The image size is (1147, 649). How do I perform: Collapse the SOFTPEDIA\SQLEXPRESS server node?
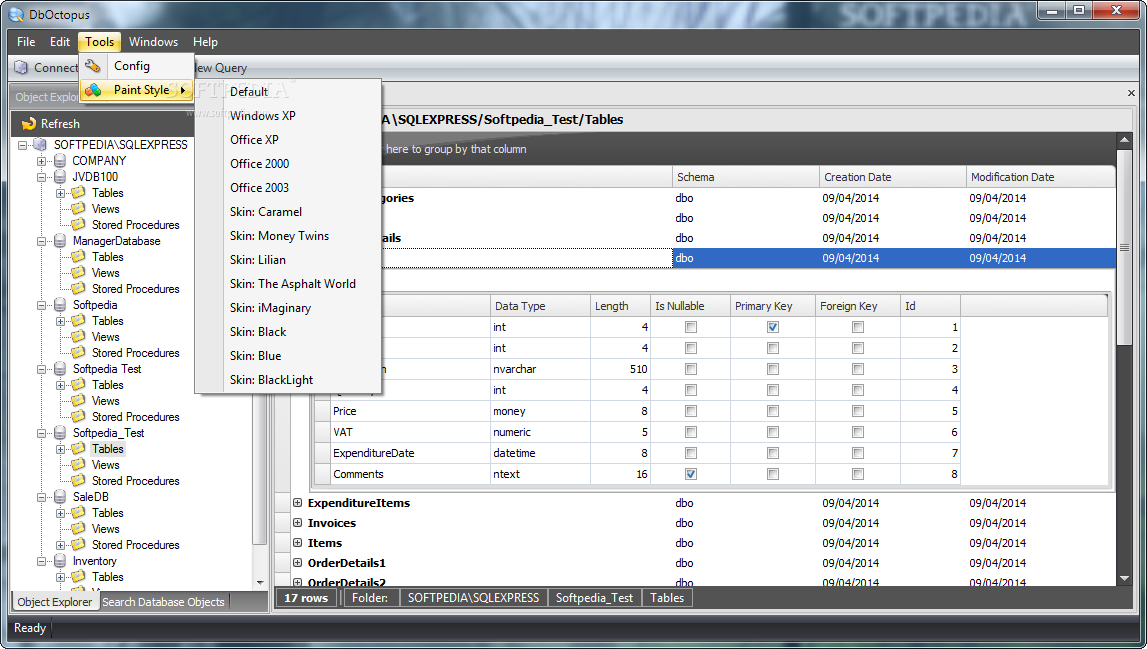coord(23,145)
